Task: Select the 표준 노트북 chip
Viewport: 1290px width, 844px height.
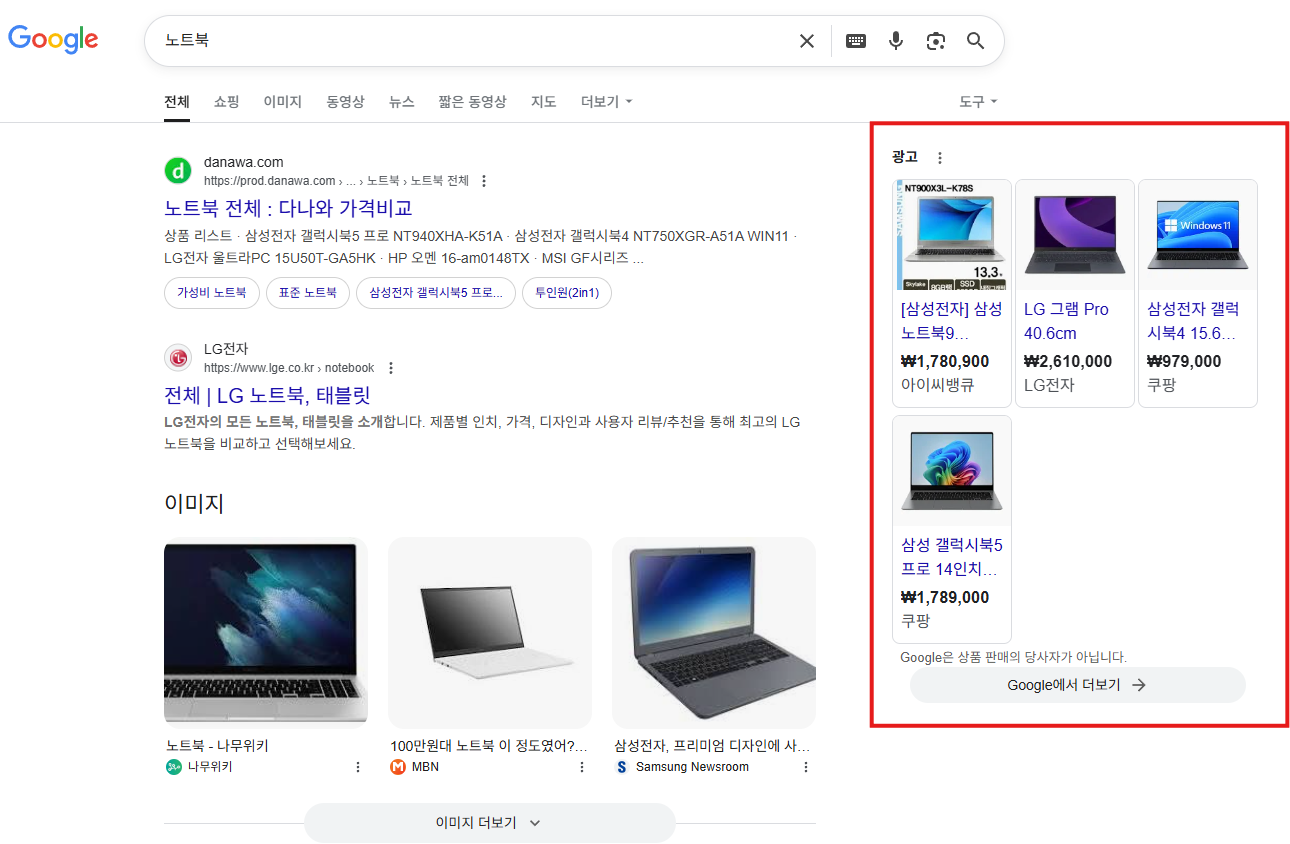Action: [308, 293]
